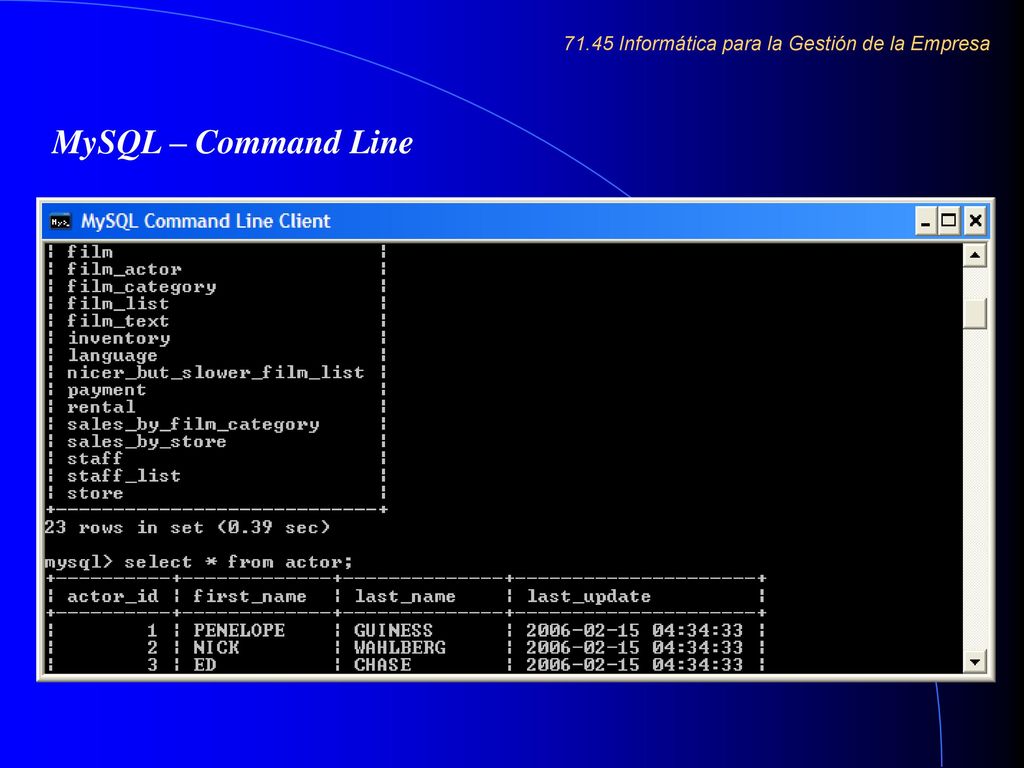This screenshot has height=768, width=1024.
Task: Click the first name 'ED'
Action: (204, 665)
